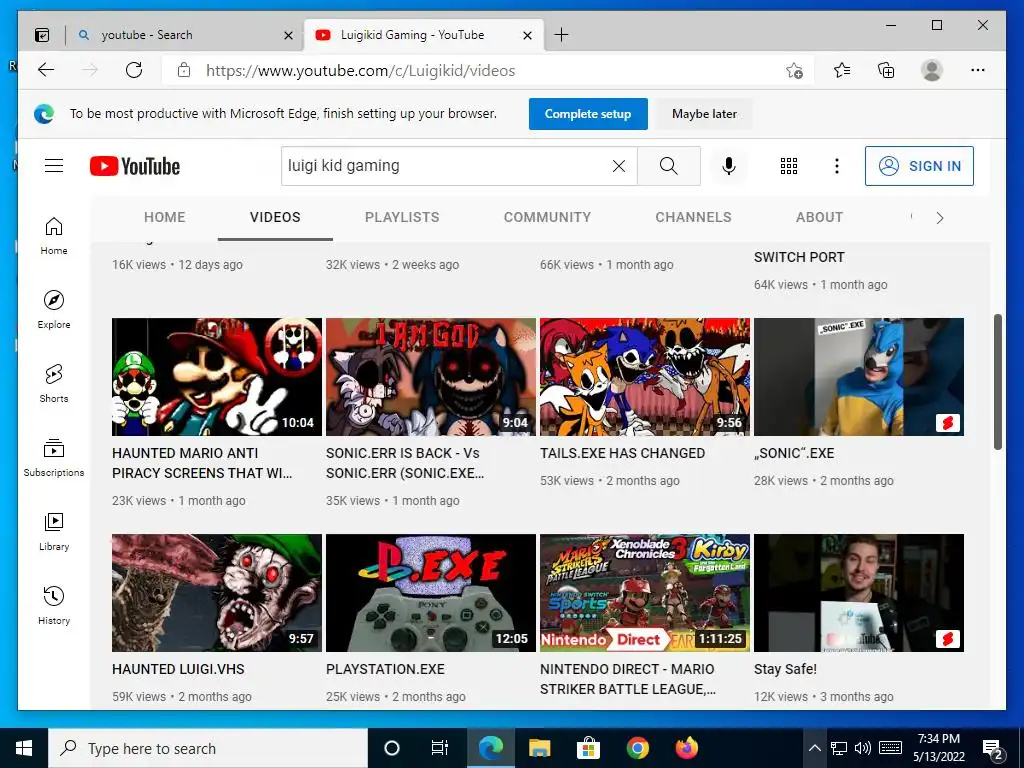The image size is (1024, 768).
Task: Show more channel tabs with right chevron
Action: pos(940,218)
